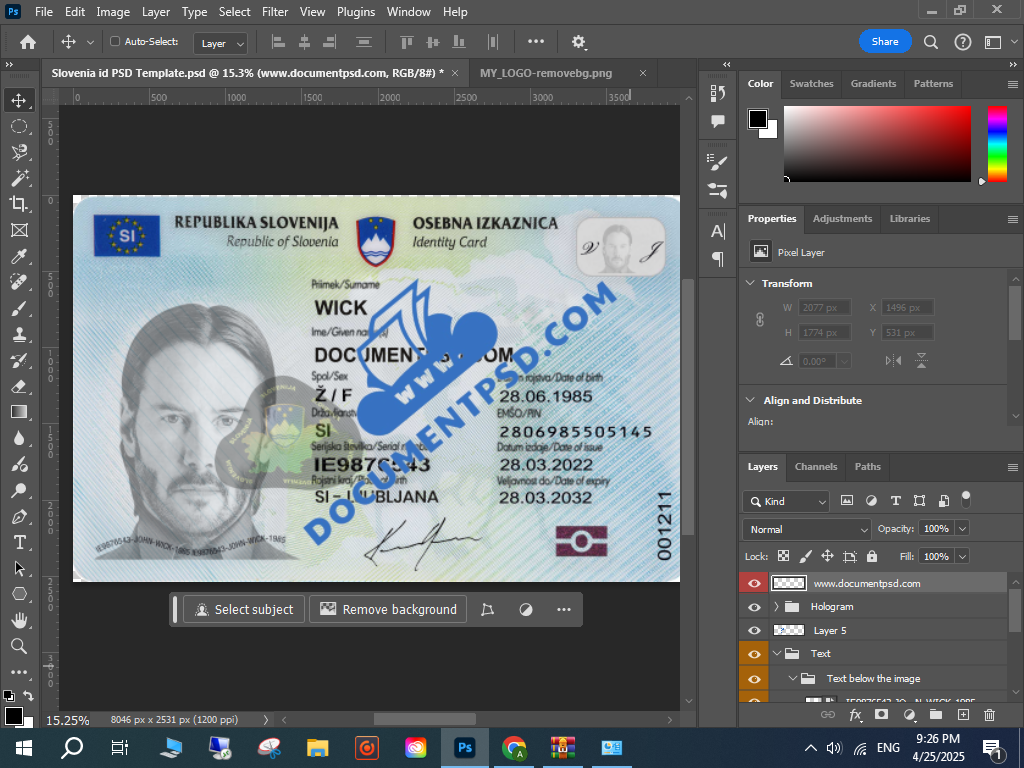1024x768 pixels.
Task: Hide the www.documentpsd.com layer
Action: coord(754,583)
